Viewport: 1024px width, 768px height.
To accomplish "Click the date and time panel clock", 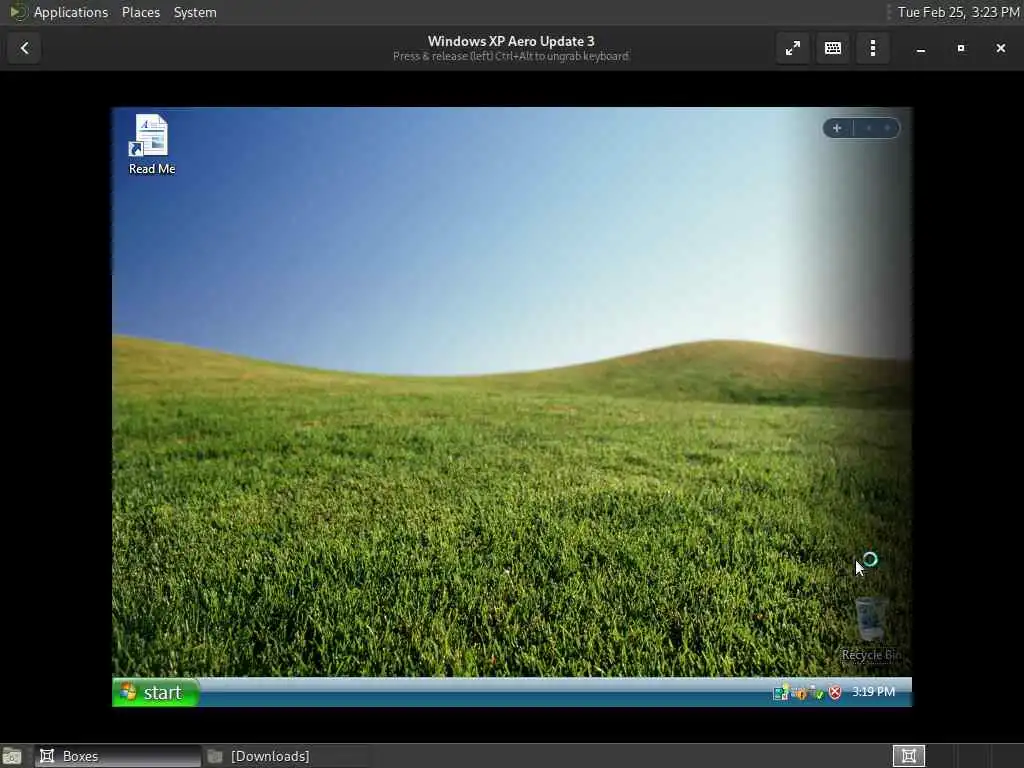I will tap(958, 12).
